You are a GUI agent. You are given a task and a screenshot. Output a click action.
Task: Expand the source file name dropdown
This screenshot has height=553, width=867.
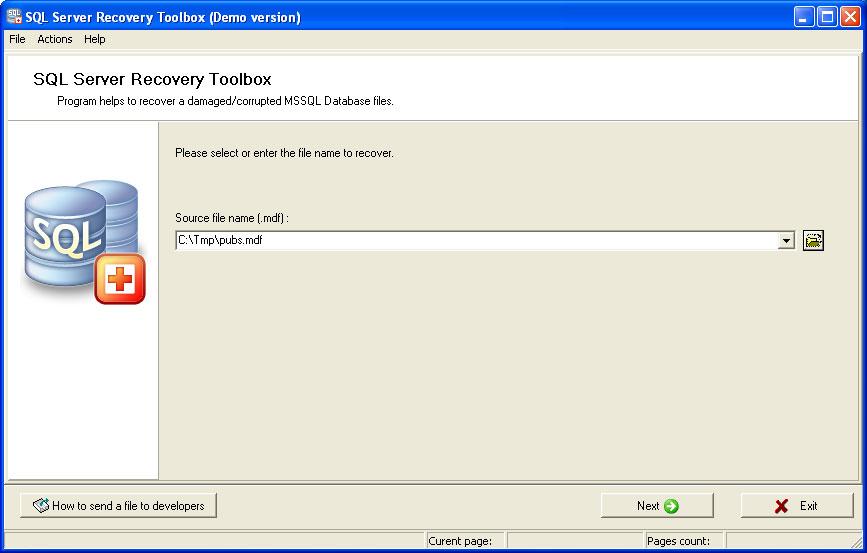pyautogui.click(x=786, y=241)
